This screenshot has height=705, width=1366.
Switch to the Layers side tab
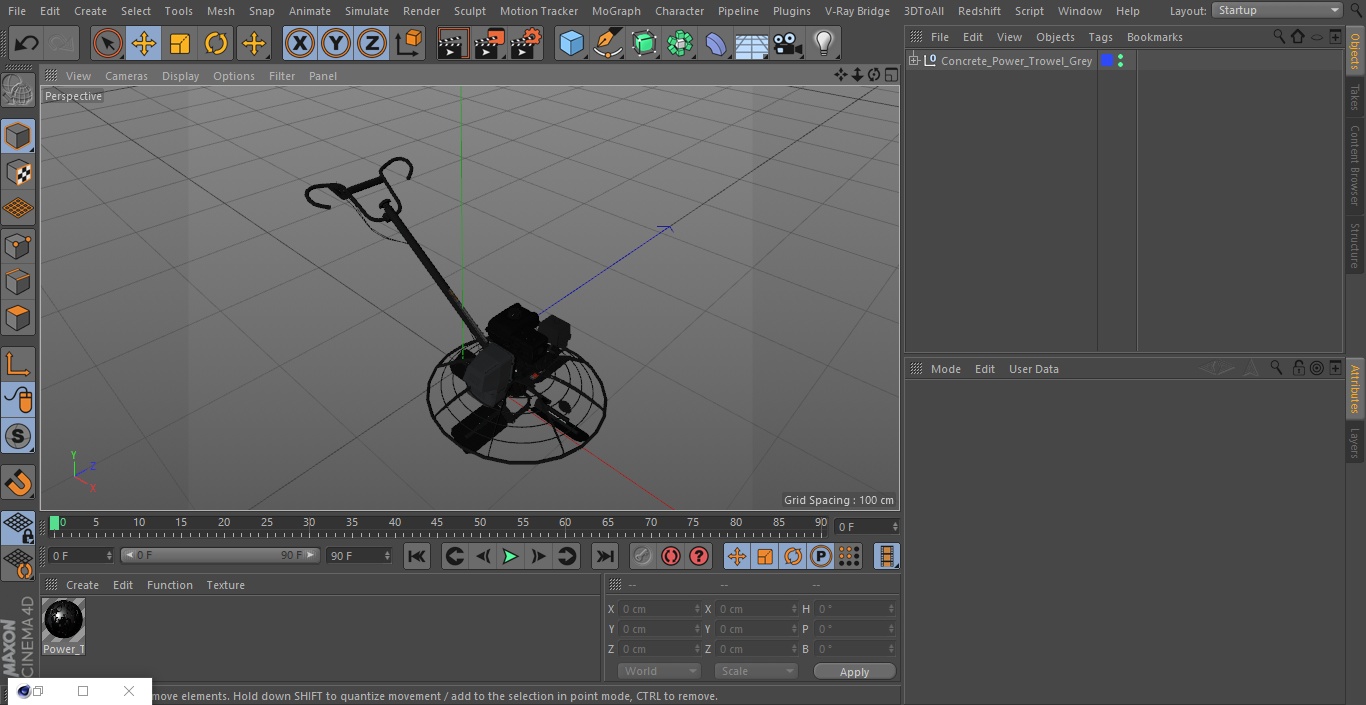click(1355, 443)
